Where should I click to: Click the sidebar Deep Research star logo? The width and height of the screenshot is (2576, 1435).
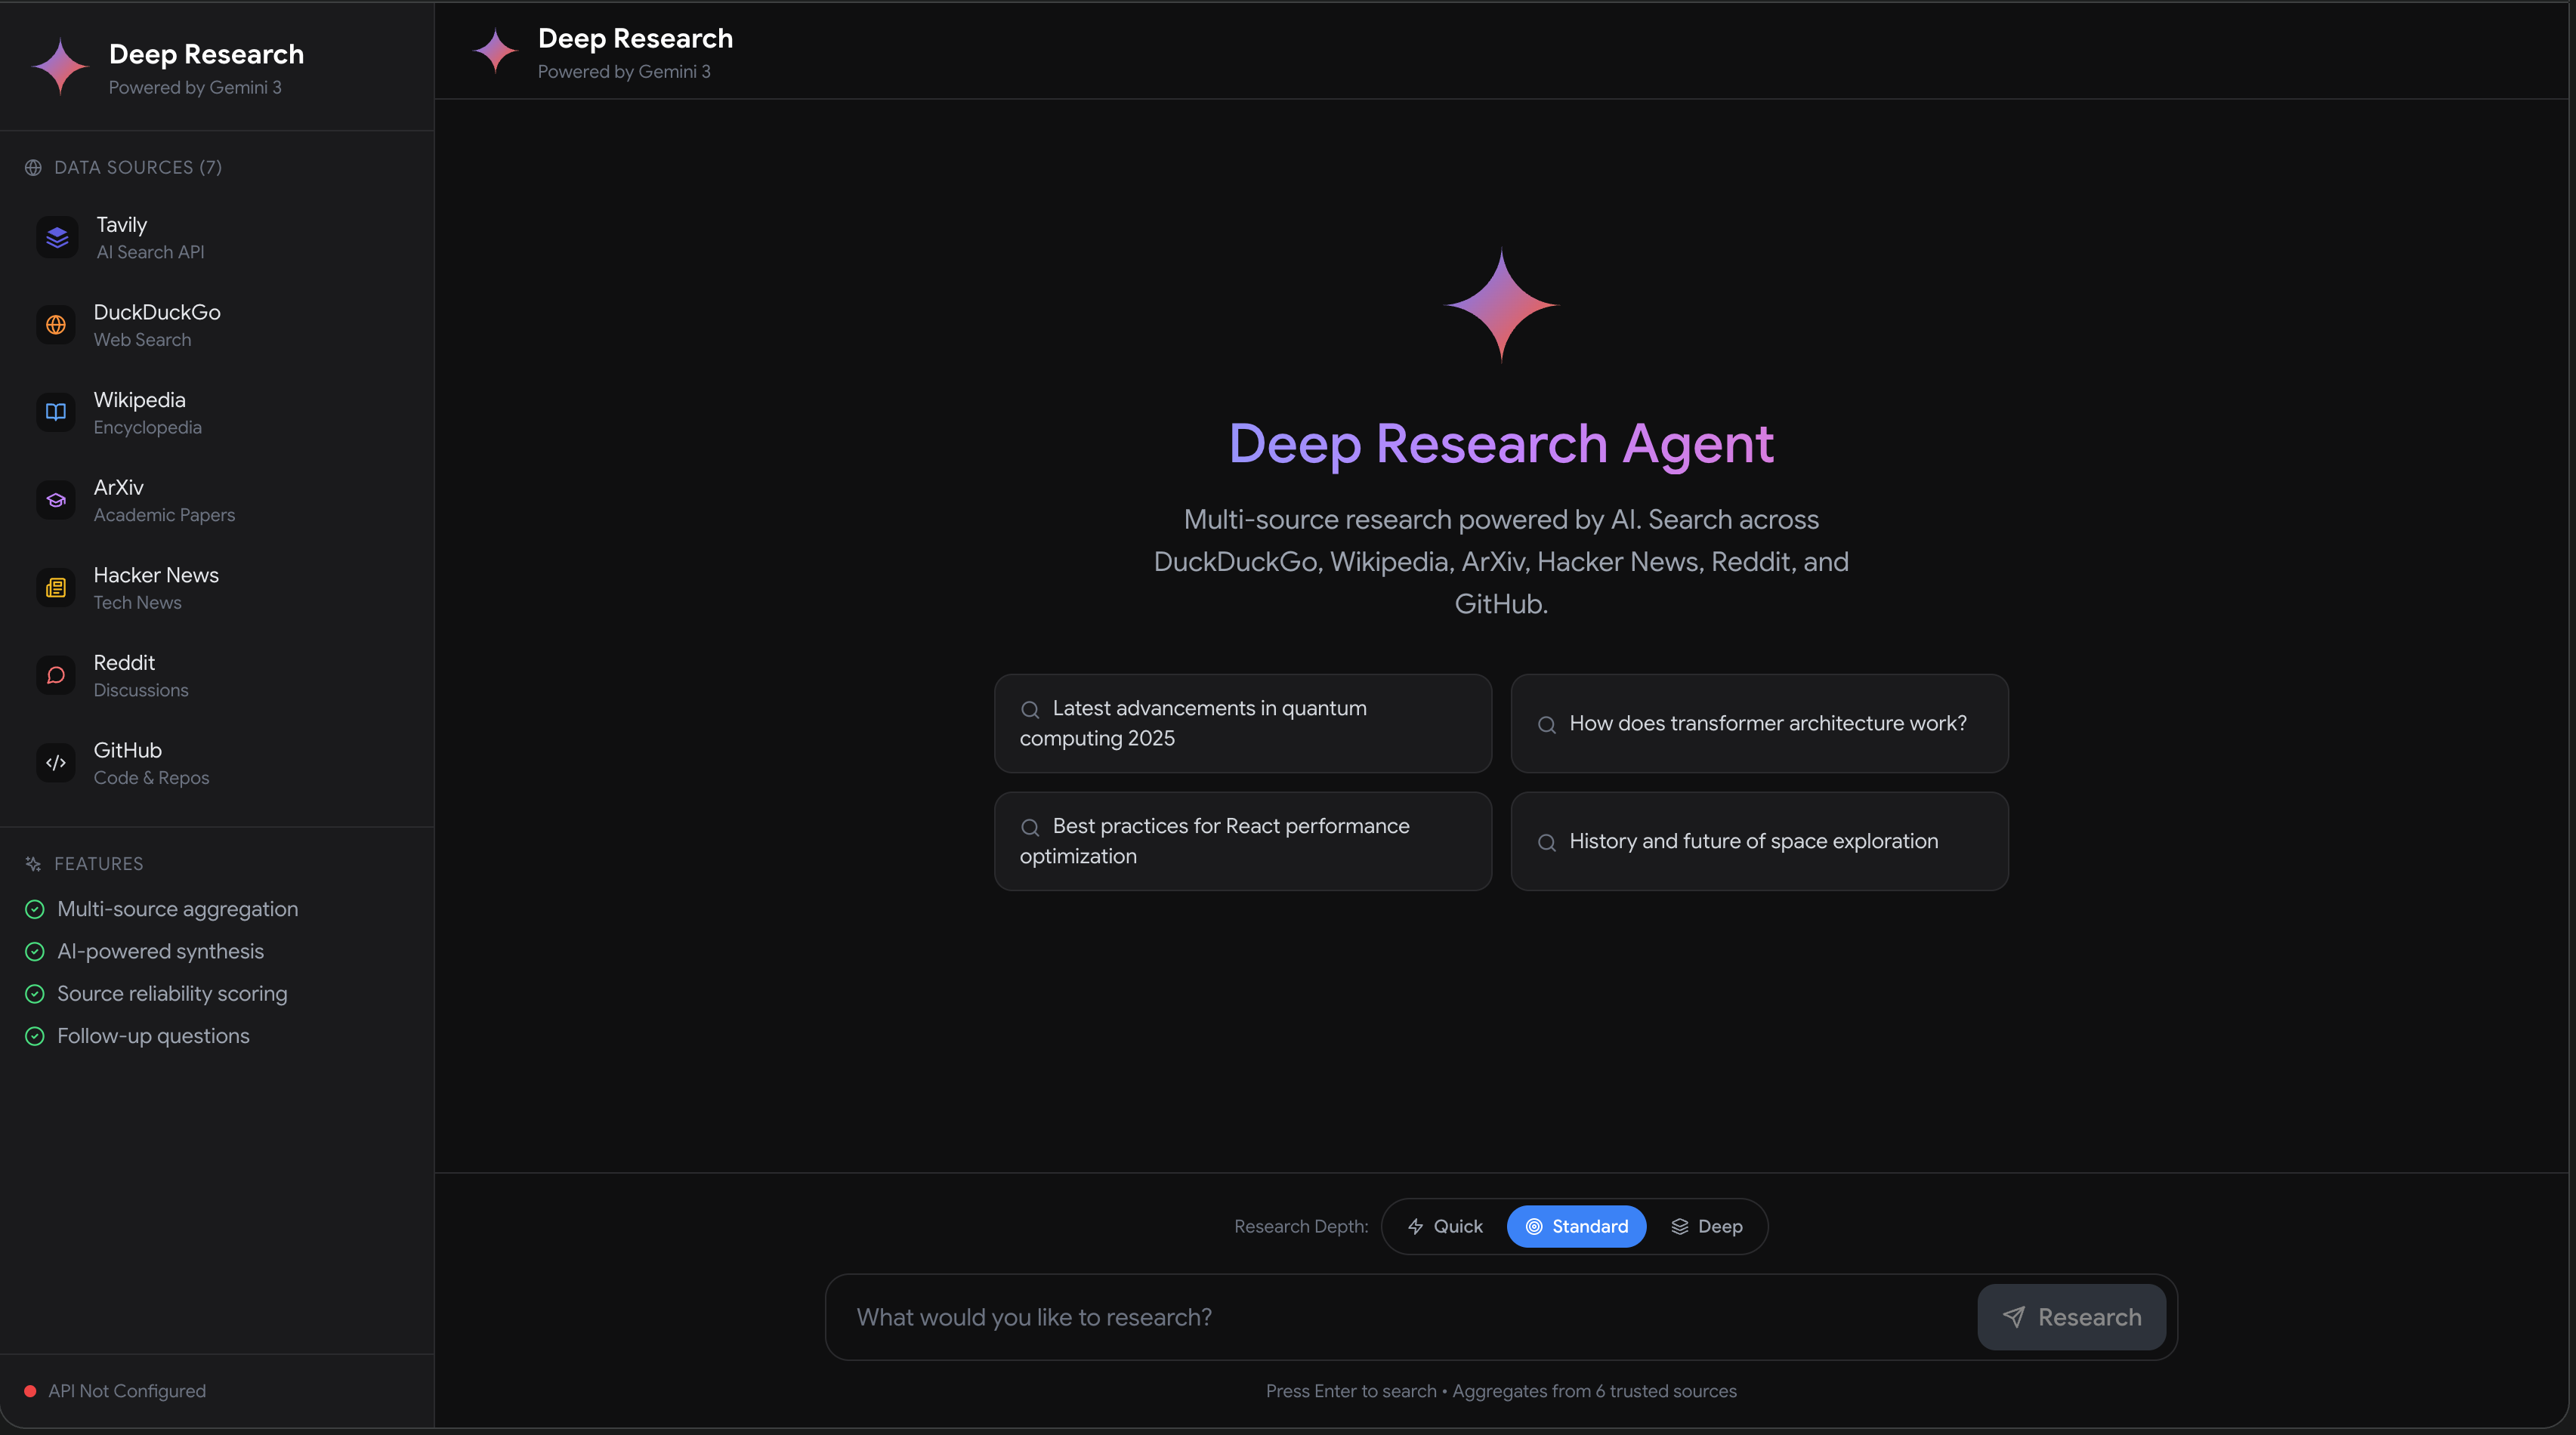(61, 67)
